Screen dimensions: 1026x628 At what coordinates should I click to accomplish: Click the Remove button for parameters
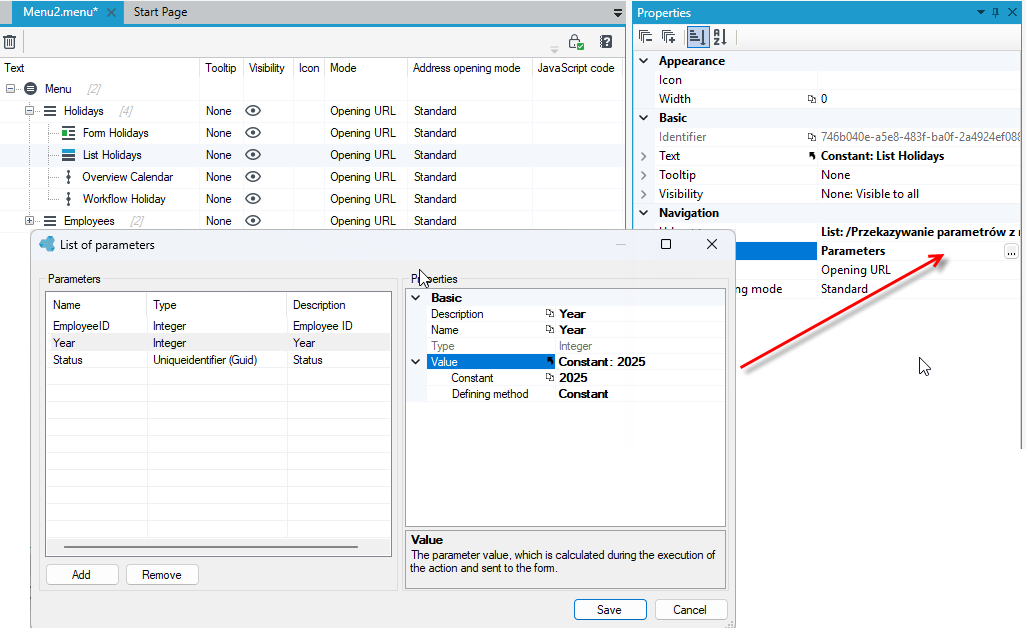pos(162,575)
